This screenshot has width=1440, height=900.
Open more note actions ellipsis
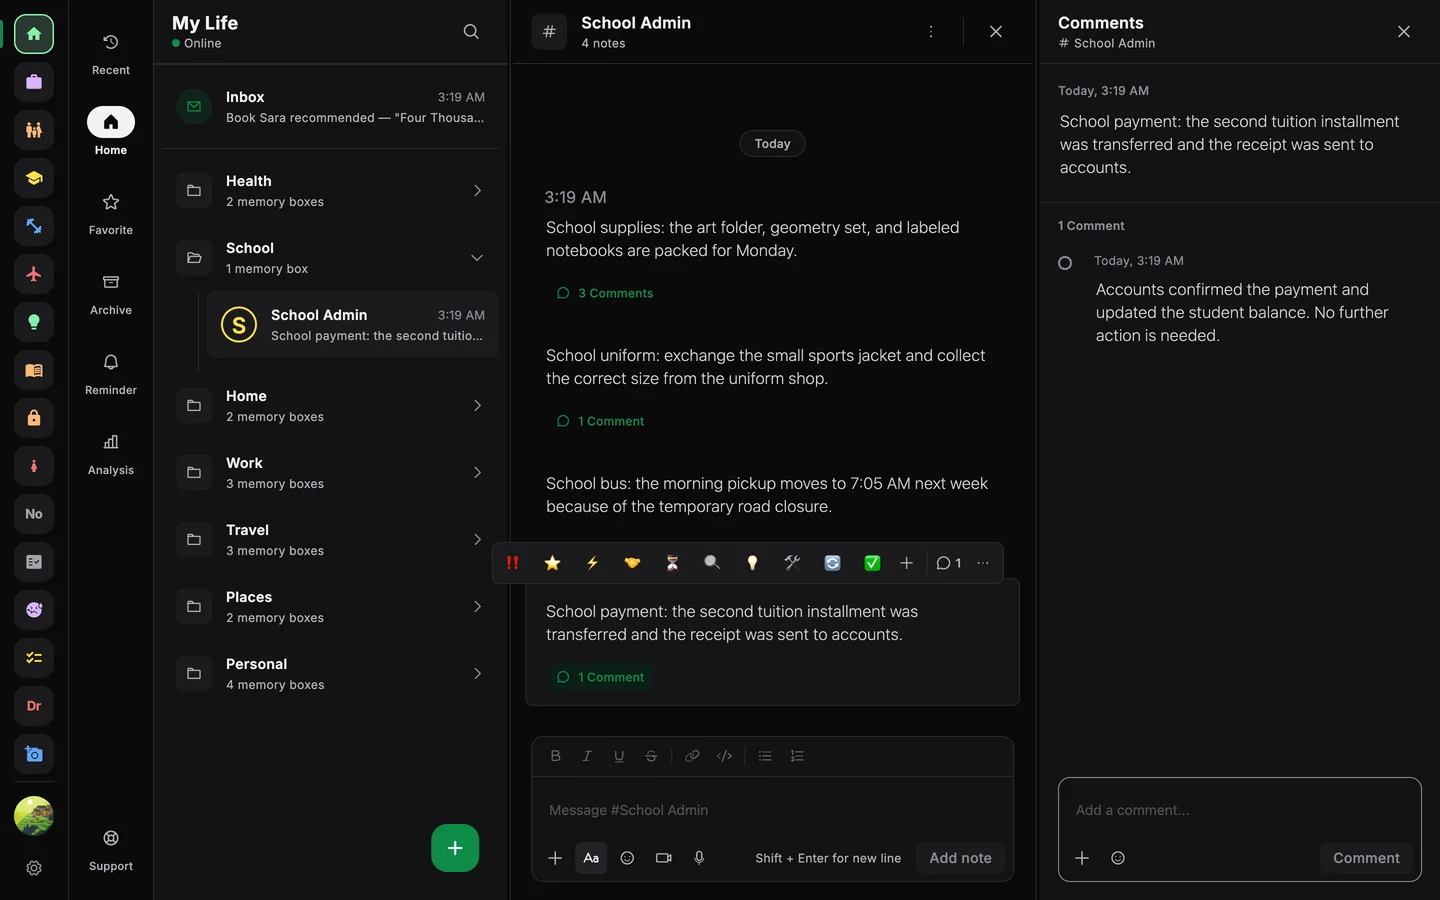(x=983, y=563)
